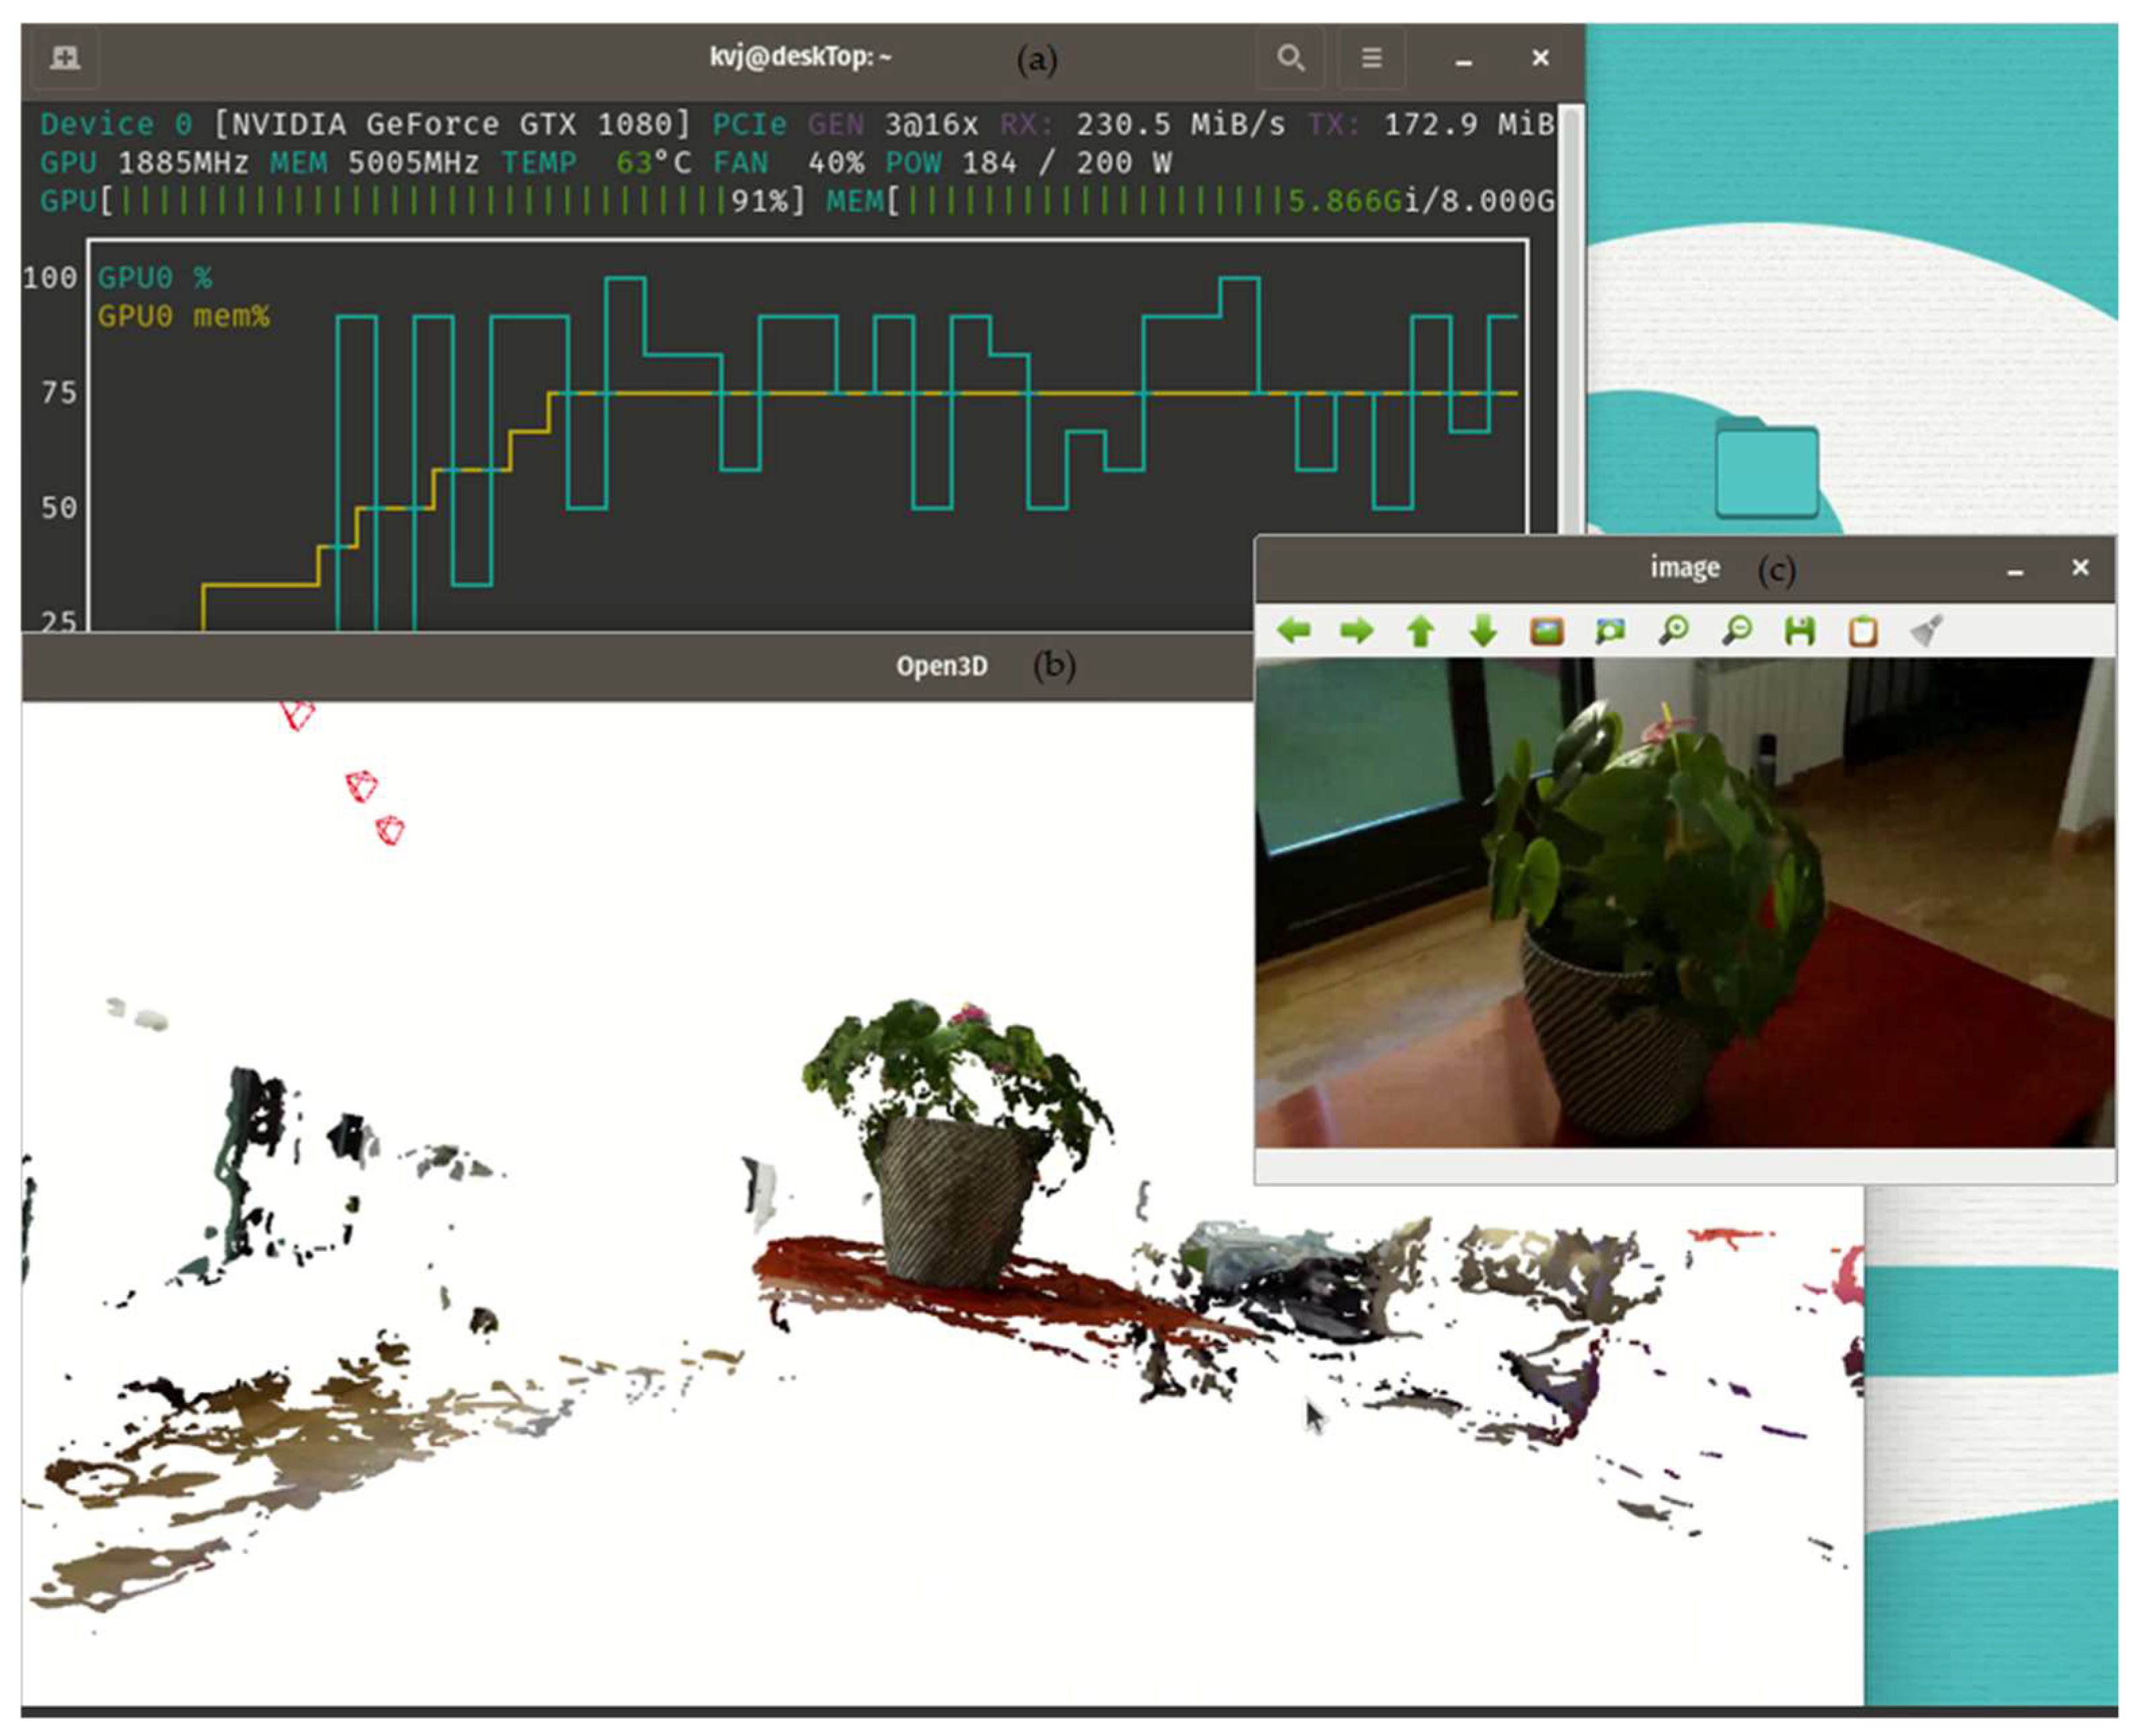Click the 'GPU0 mem%' legend label

click(183, 316)
